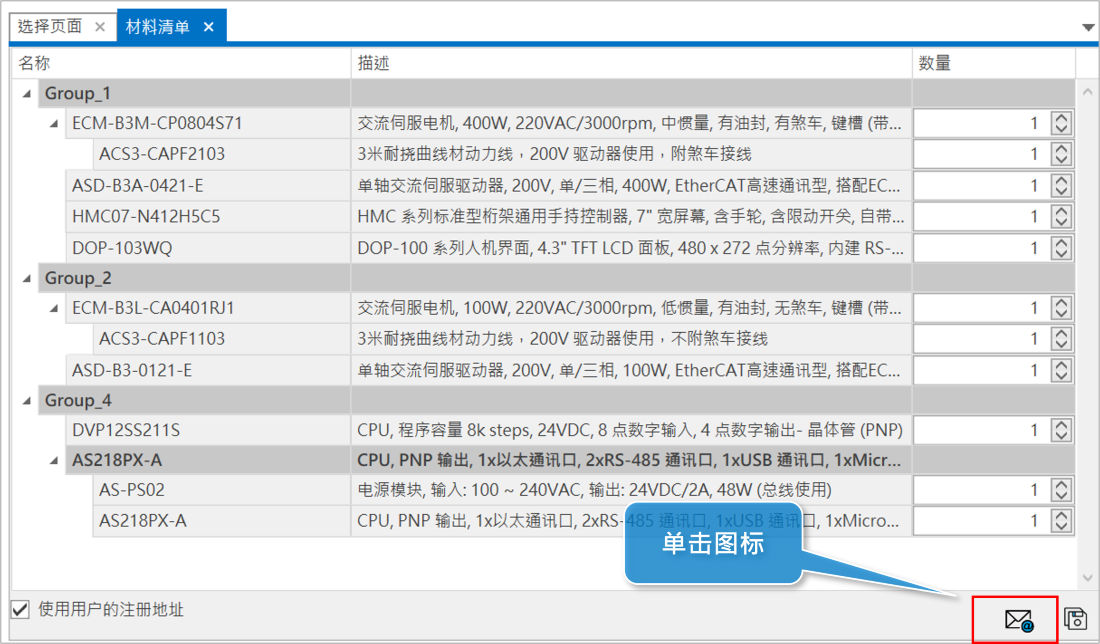This screenshot has height=644, width=1100.
Task: Click quantity stepper for AS-PS02
Action: (1062, 491)
